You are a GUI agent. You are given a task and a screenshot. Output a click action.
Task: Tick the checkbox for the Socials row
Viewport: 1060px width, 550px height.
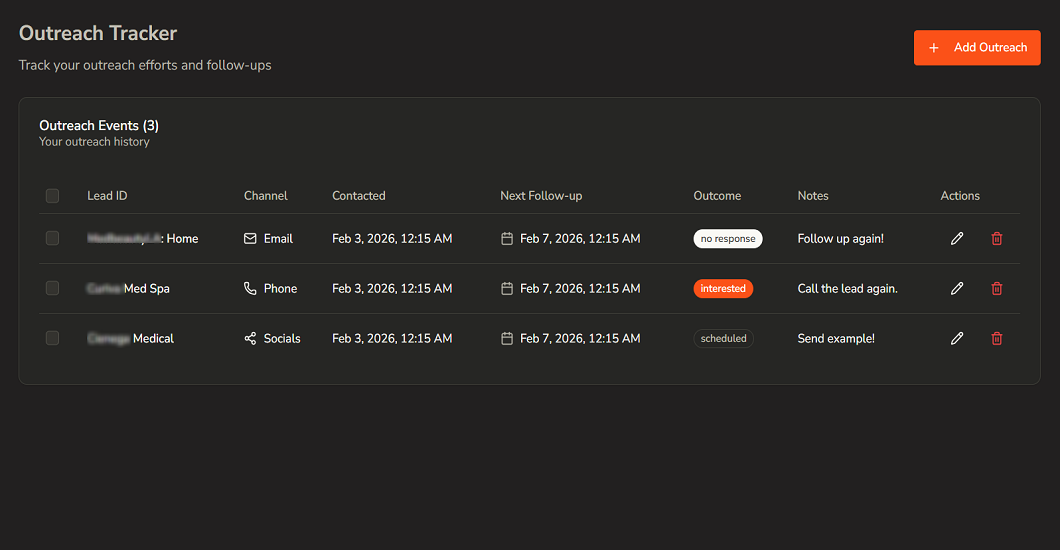point(52,338)
